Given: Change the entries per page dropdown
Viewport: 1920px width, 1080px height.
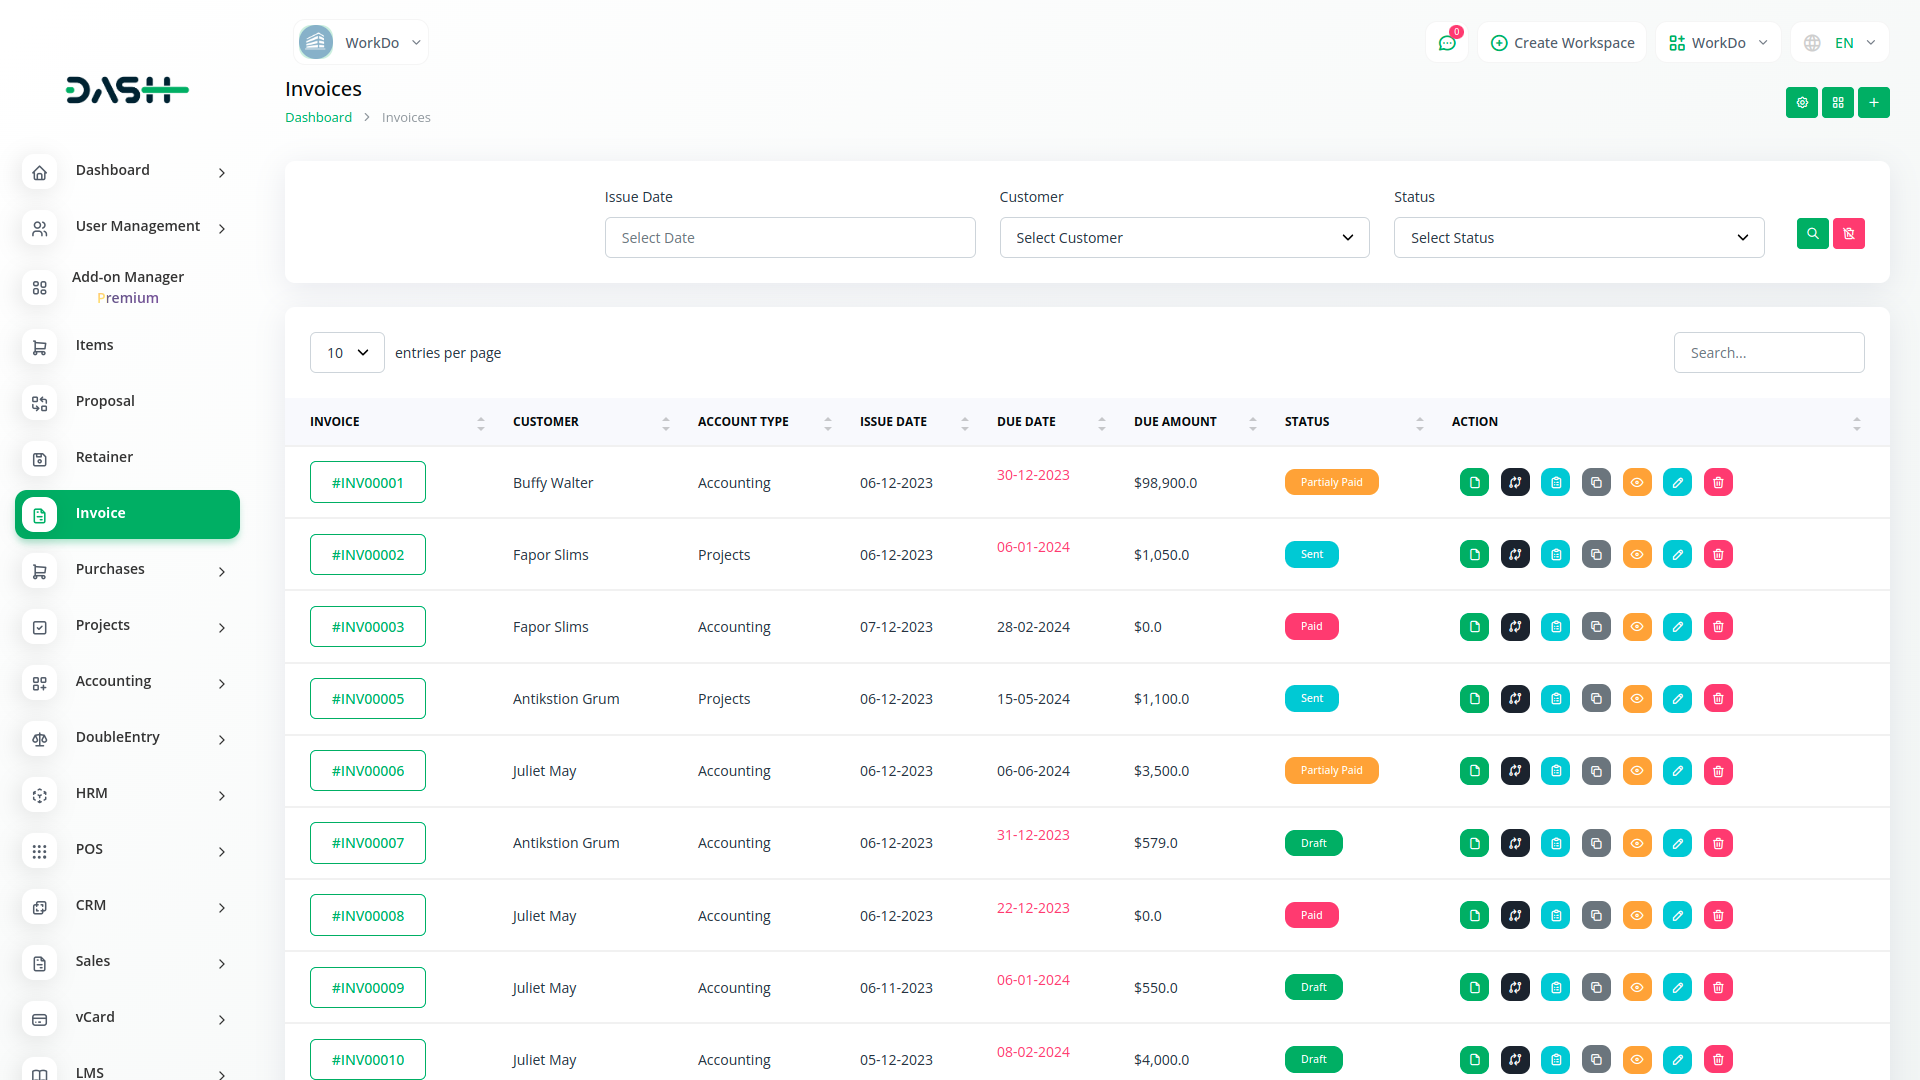Looking at the screenshot, I should 347,353.
